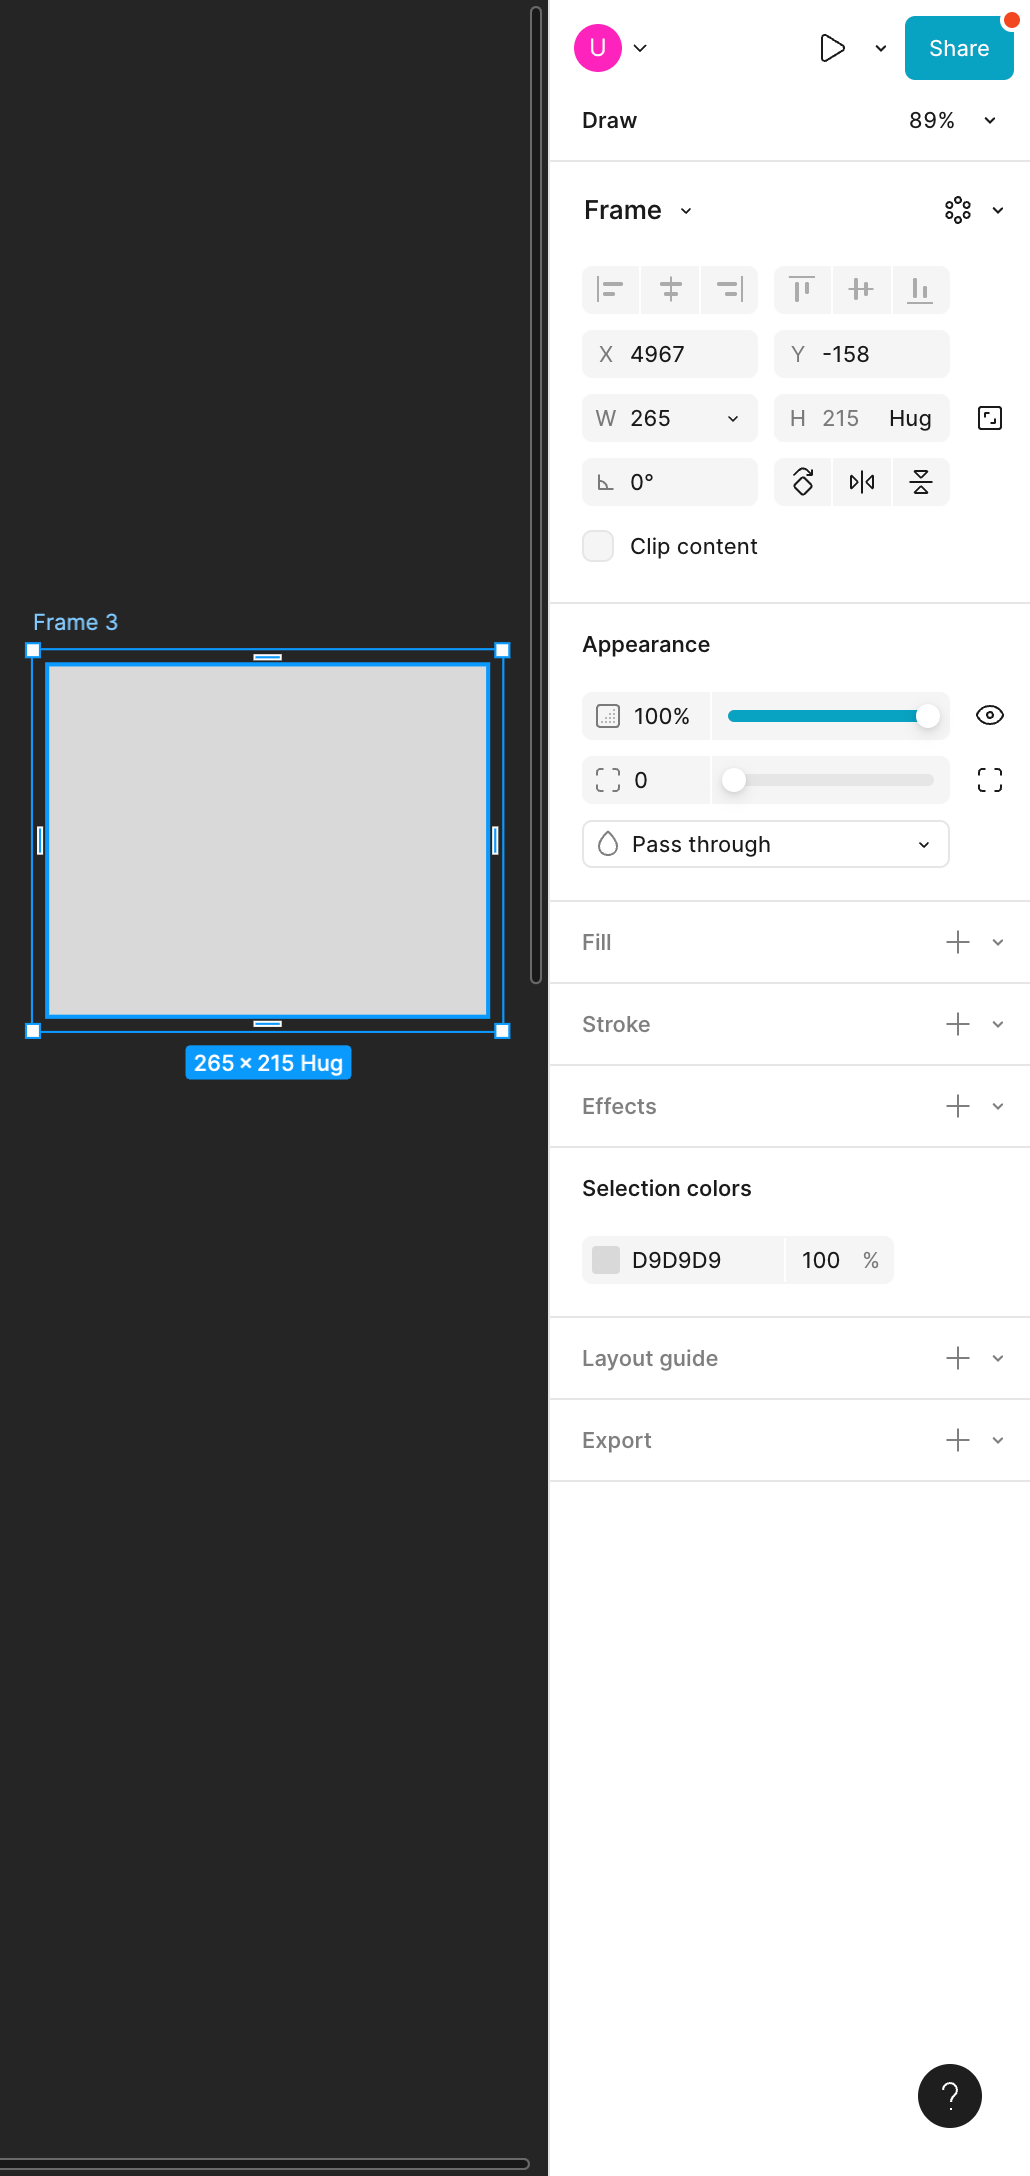Click the D9D9D9 hex value field
The image size is (1030, 2176).
(676, 1260)
